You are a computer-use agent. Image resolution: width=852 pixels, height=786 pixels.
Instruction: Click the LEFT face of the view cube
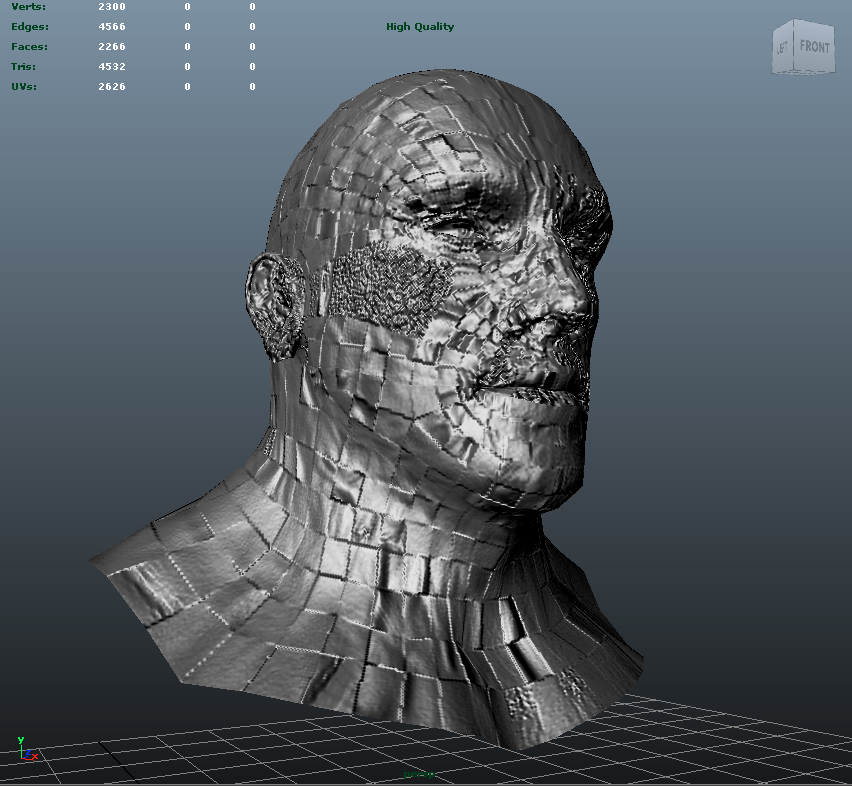(x=782, y=46)
